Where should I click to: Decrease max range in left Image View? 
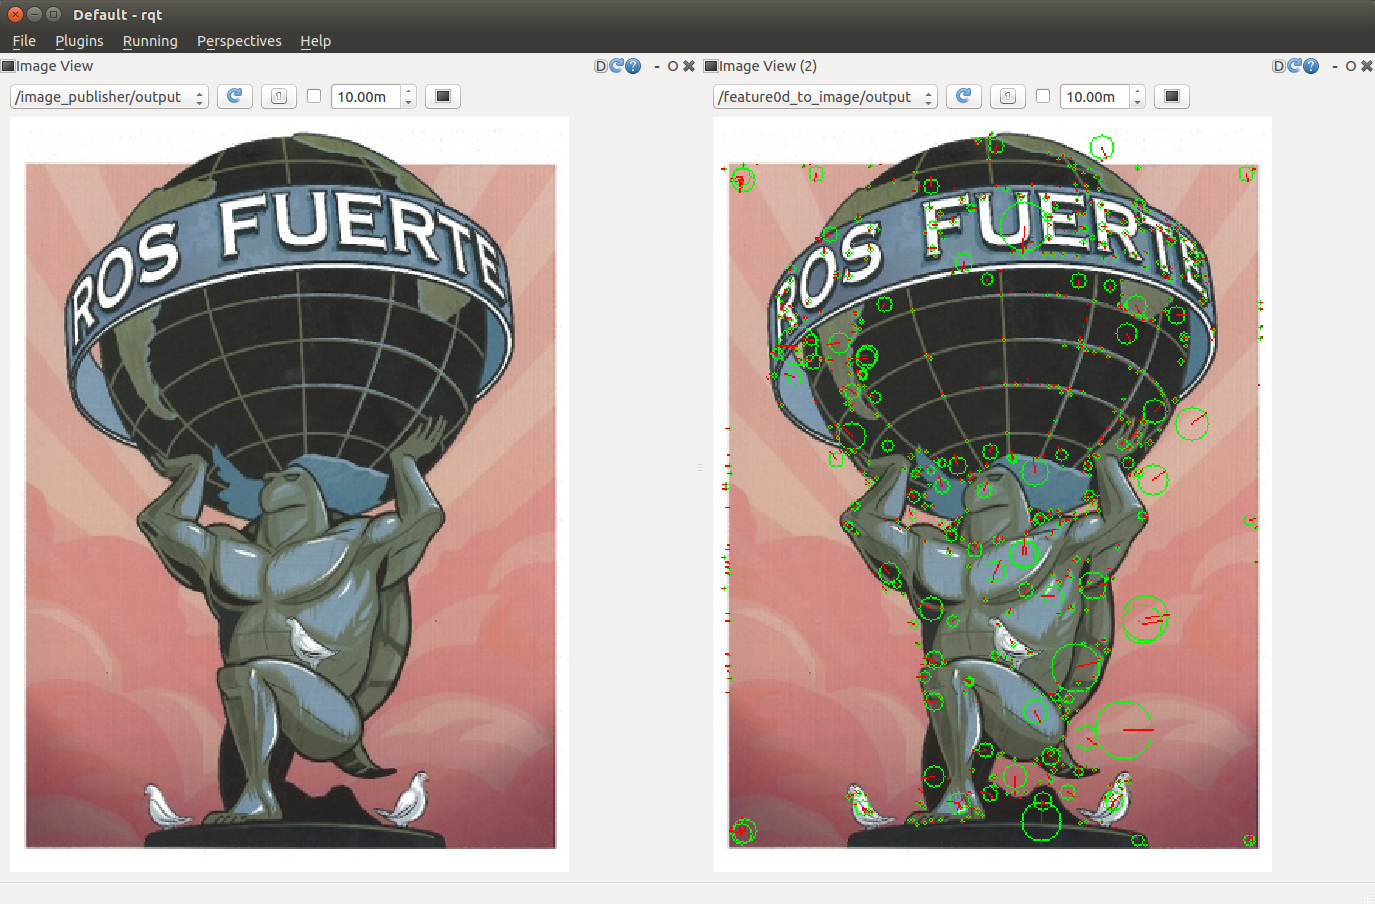coord(408,102)
